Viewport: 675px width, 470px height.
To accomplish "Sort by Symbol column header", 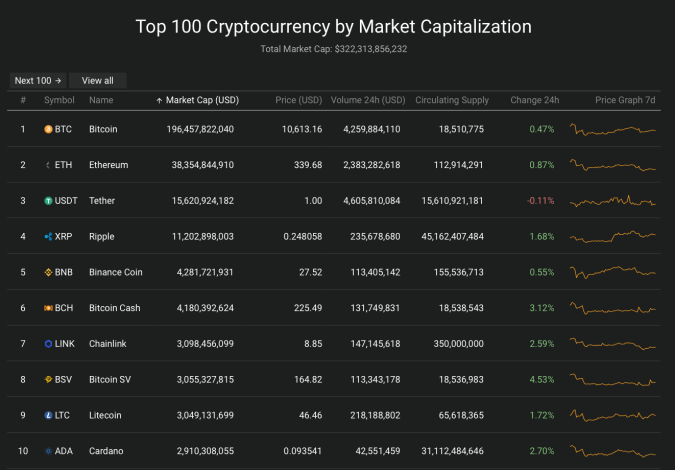I will coord(59,100).
